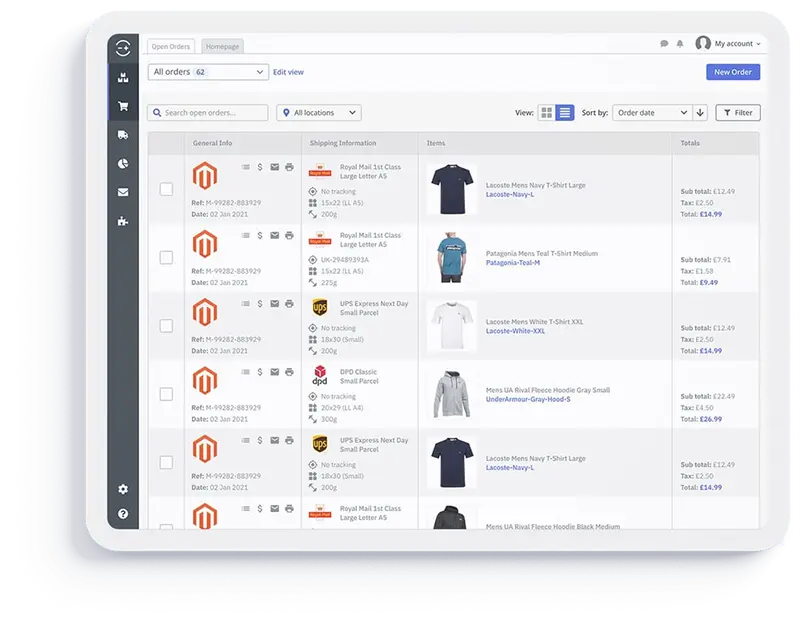Screen dimensions: 800x626
Task: Open the shipping truck icon in sidebar
Action: [123, 135]
